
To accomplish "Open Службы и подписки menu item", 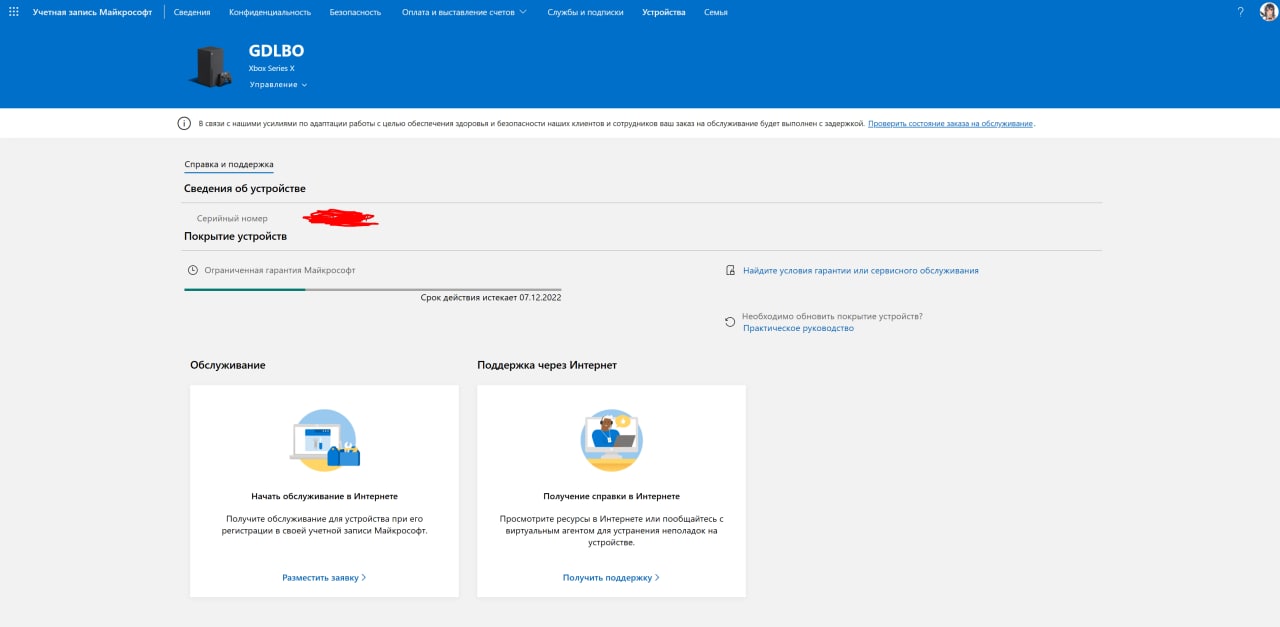I will 585,12.
